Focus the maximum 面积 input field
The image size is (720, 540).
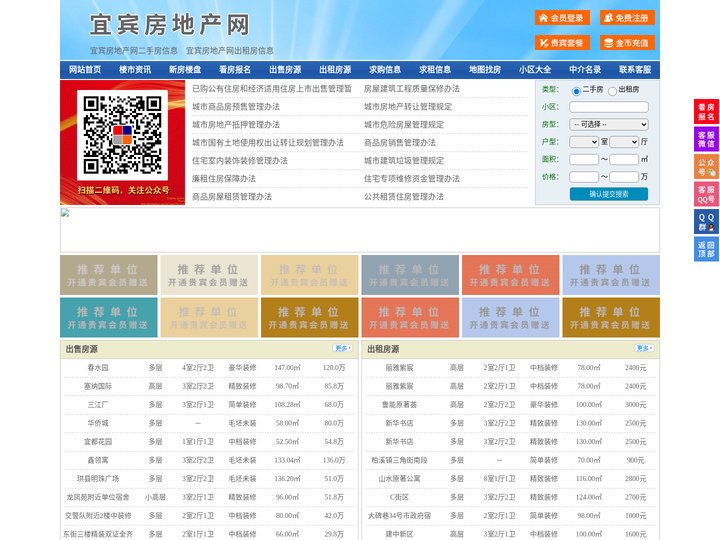pos(624,159)
